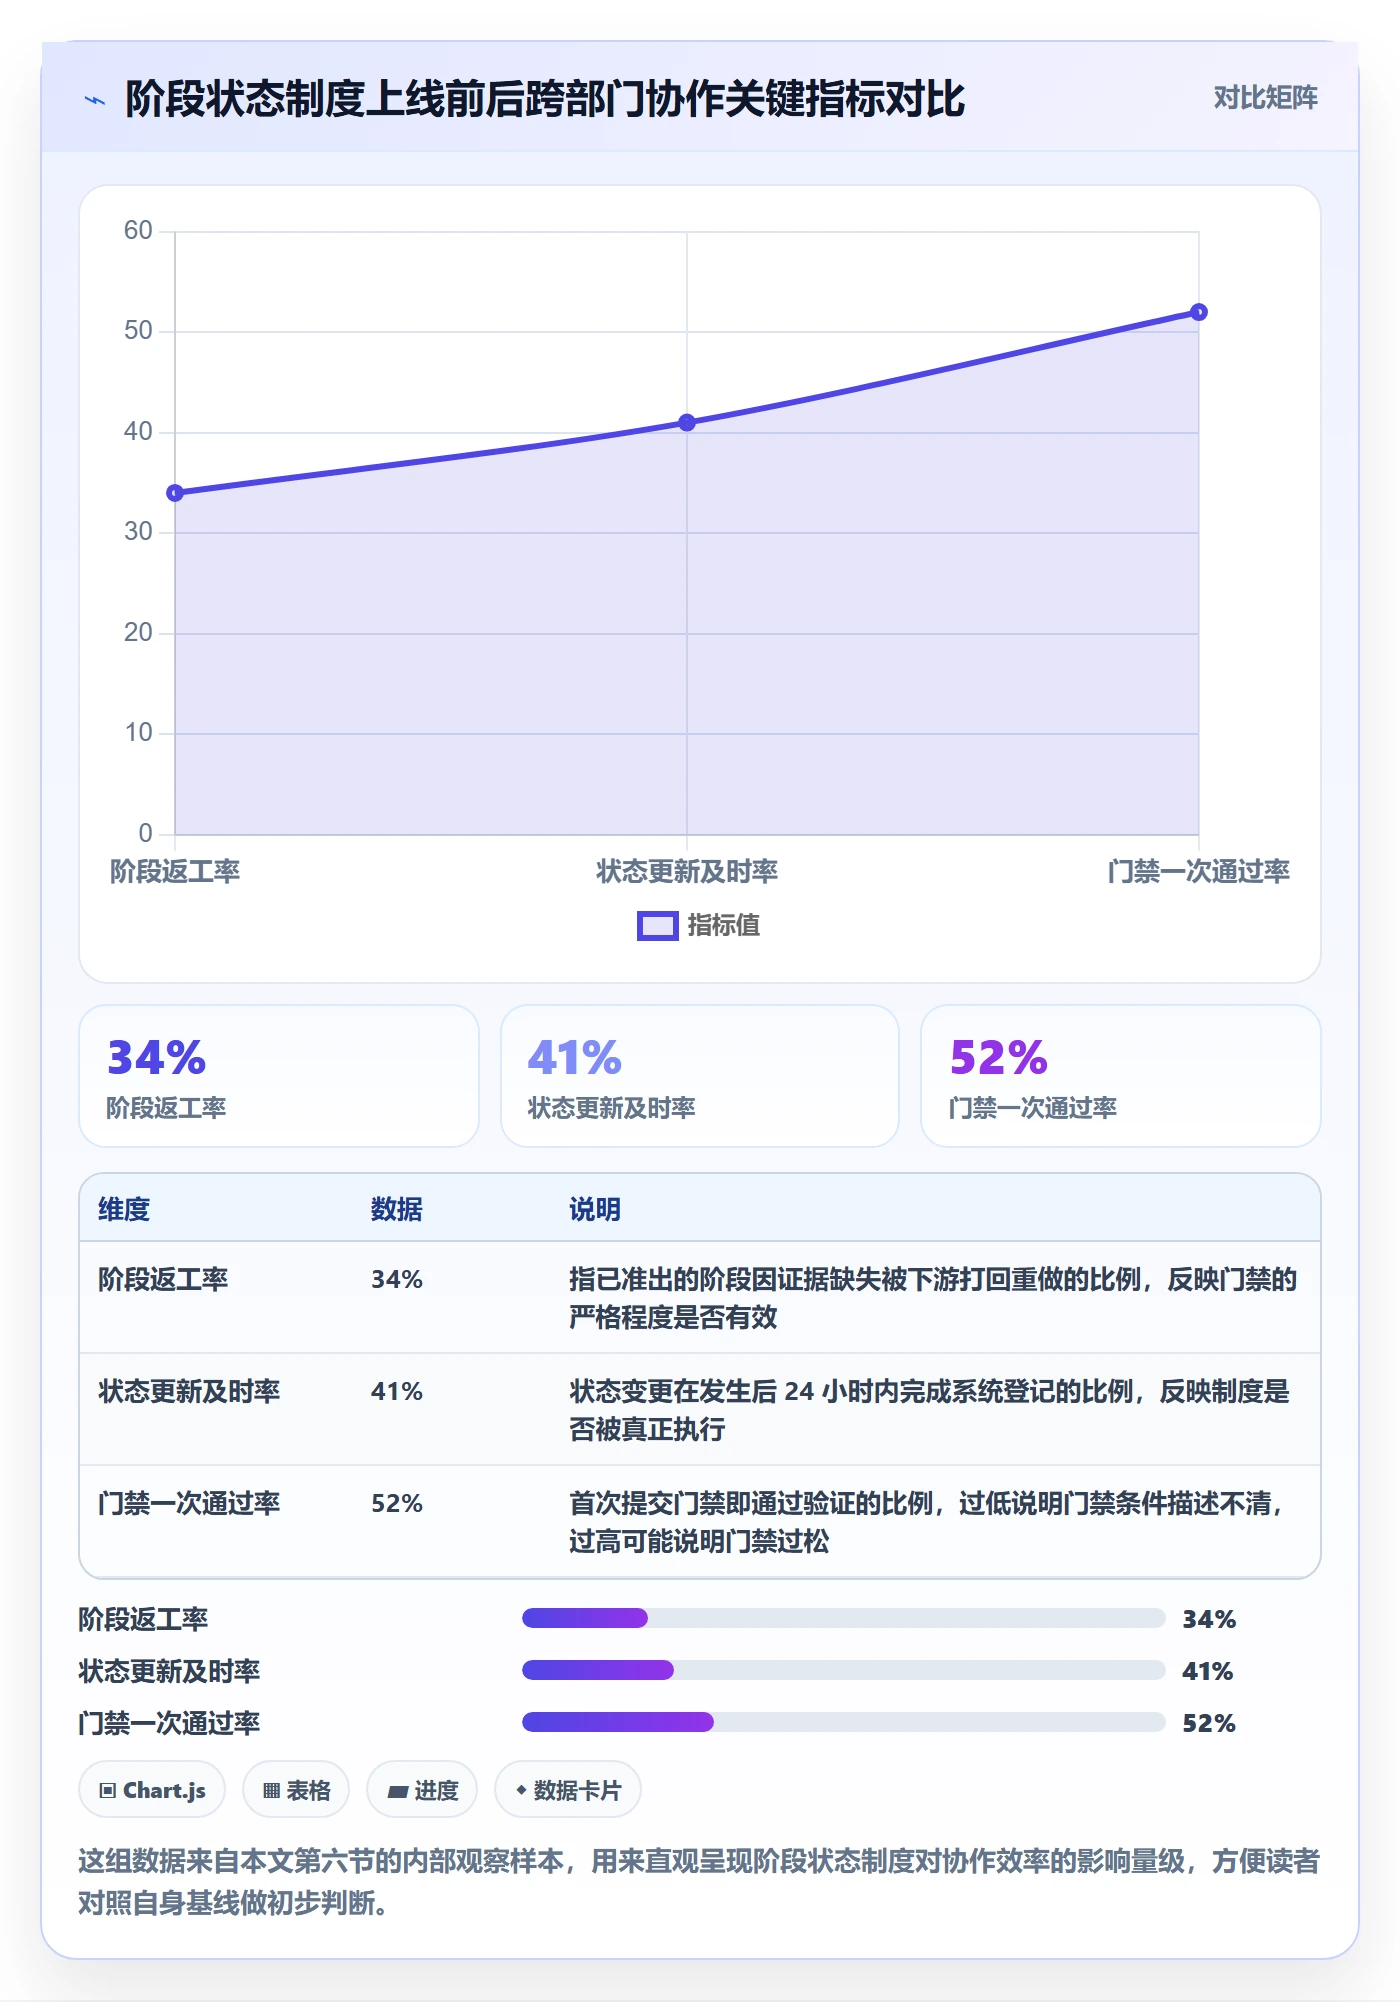
Task: Click the lightning icon beside the title
Action: 95,100
